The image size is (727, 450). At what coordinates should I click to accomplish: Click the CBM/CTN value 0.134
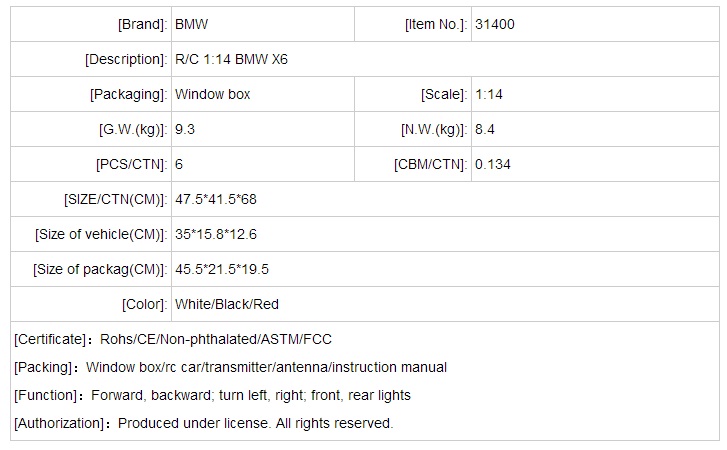point(493,164)
